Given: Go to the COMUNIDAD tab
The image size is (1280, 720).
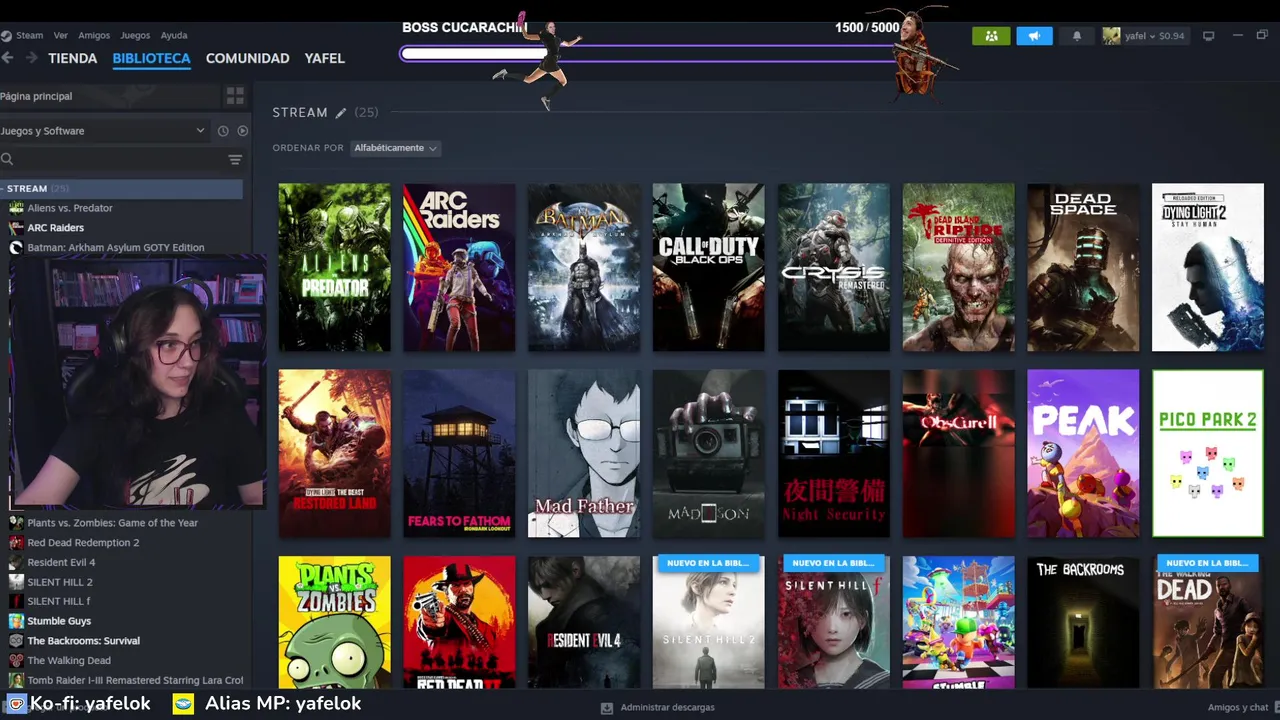Looking at the screenshot, I should [247, 58].
